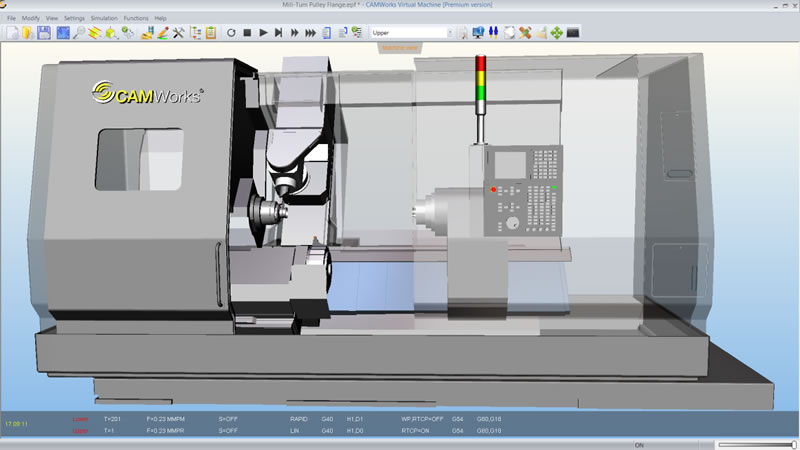
Task: Open the Settings menu
Action: point(74,18)
